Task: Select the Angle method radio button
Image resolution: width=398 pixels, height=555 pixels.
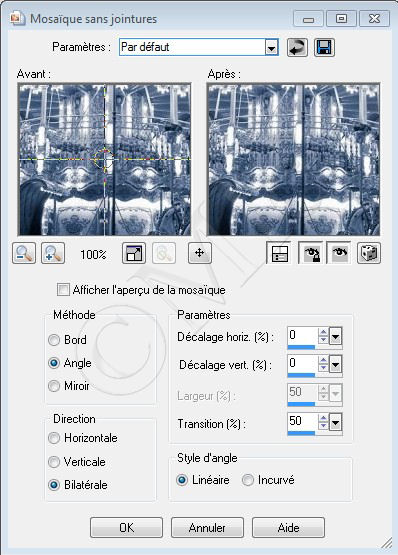Action: [x=54, y=363]
